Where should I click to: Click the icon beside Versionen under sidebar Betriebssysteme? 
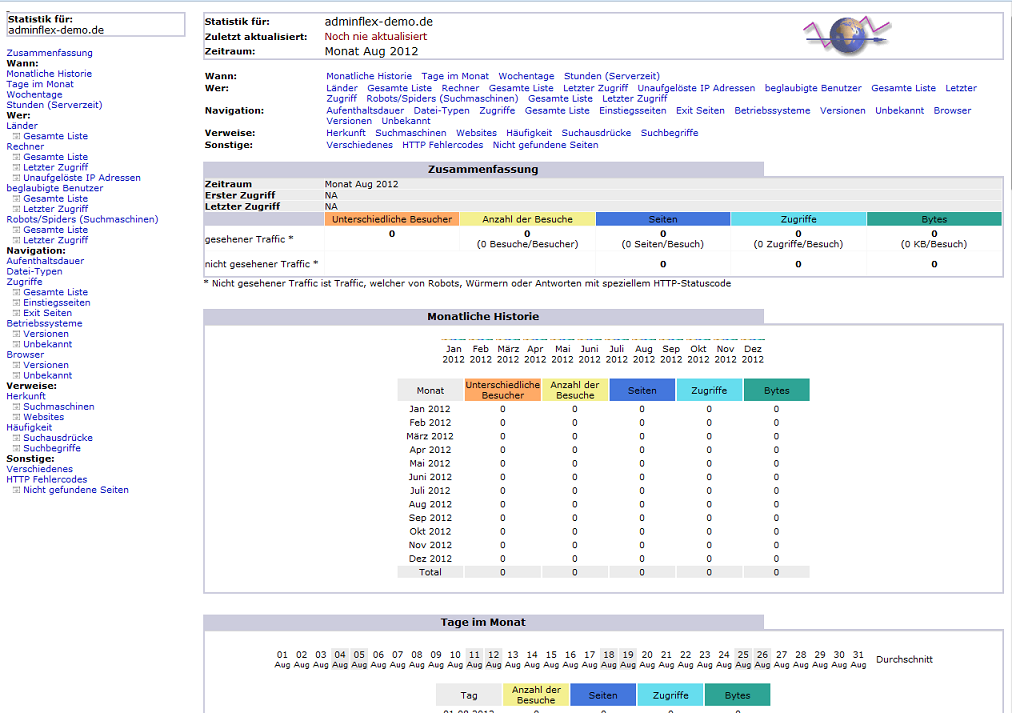17,334
